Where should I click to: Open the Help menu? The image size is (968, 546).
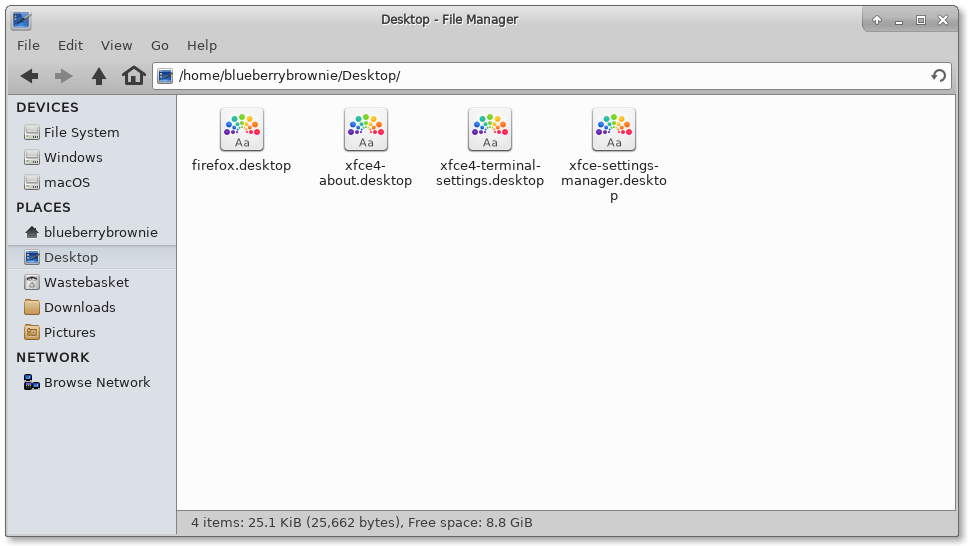click(202, 46)
